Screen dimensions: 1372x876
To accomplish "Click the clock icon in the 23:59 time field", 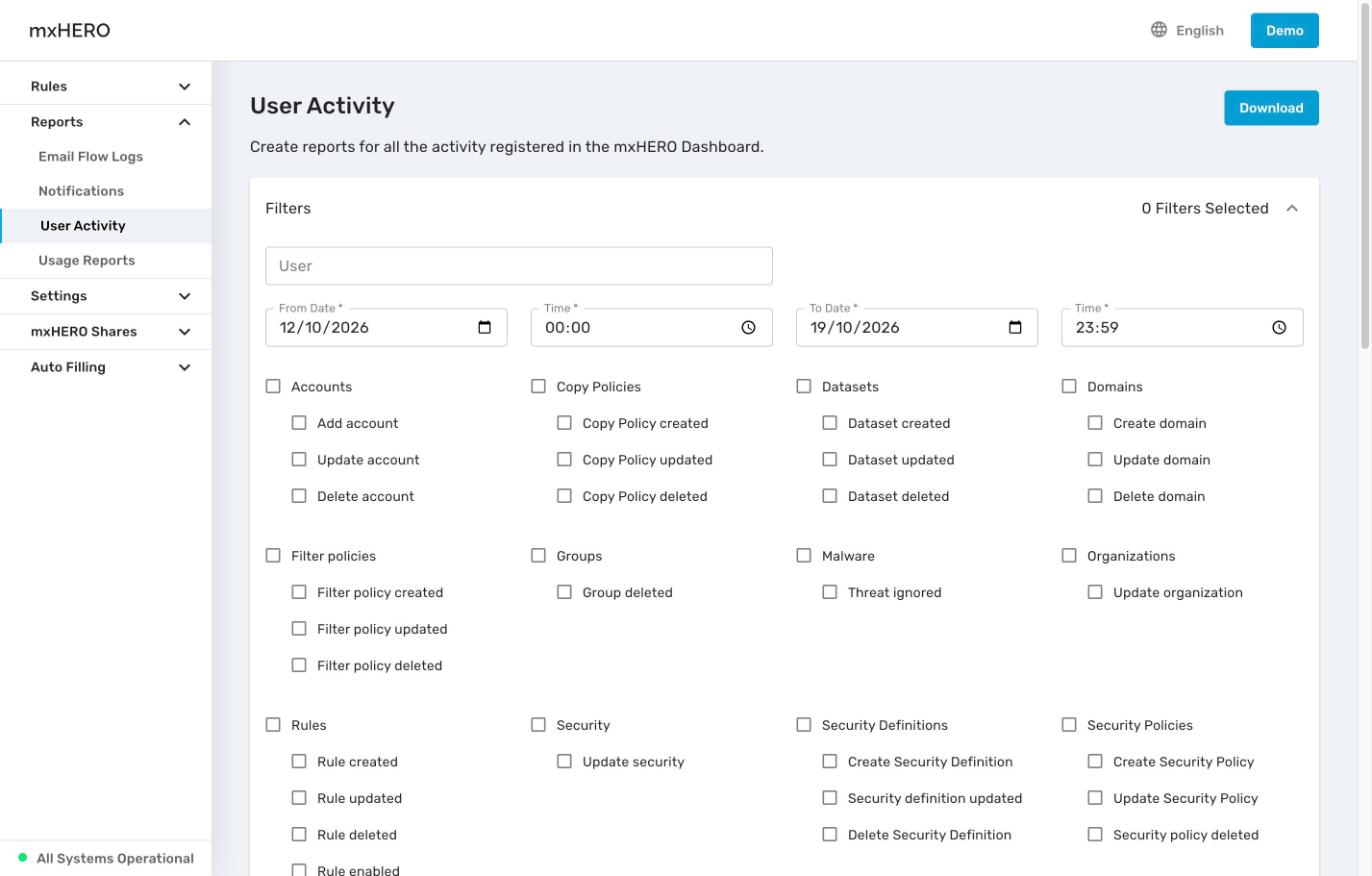I will 1279,328.
